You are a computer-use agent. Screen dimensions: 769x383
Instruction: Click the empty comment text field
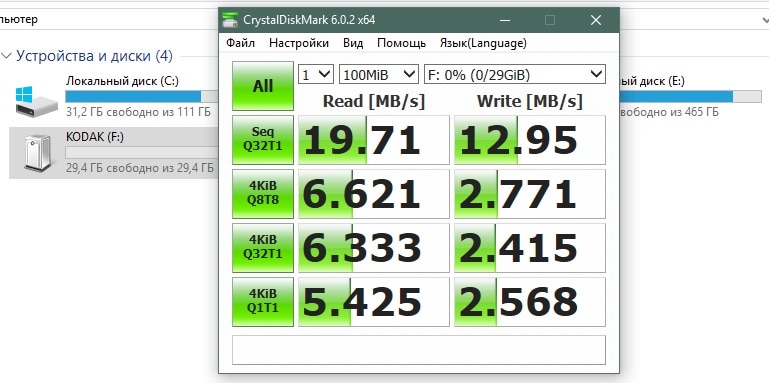pyautogui.click(x=419, y=350)
